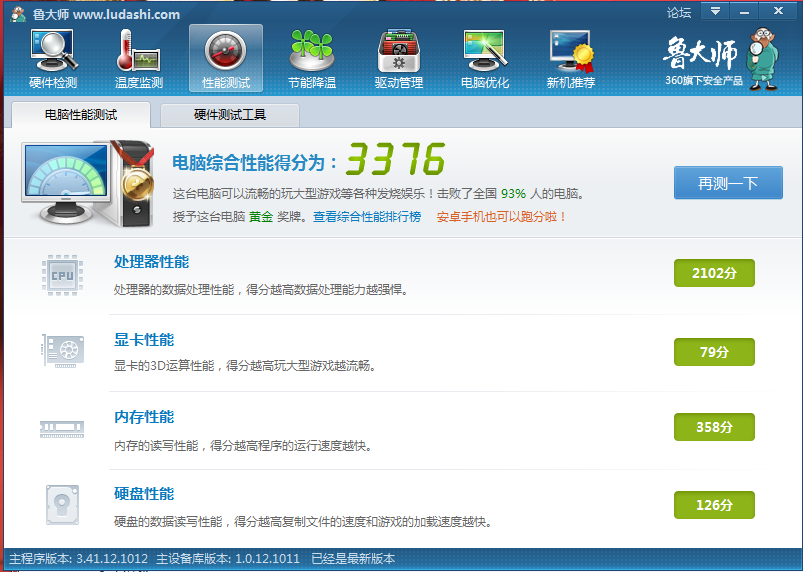Click 显卡的3D运算性能 description text
The width and height of the screenshot is (803, 572).
click(245, 366)
